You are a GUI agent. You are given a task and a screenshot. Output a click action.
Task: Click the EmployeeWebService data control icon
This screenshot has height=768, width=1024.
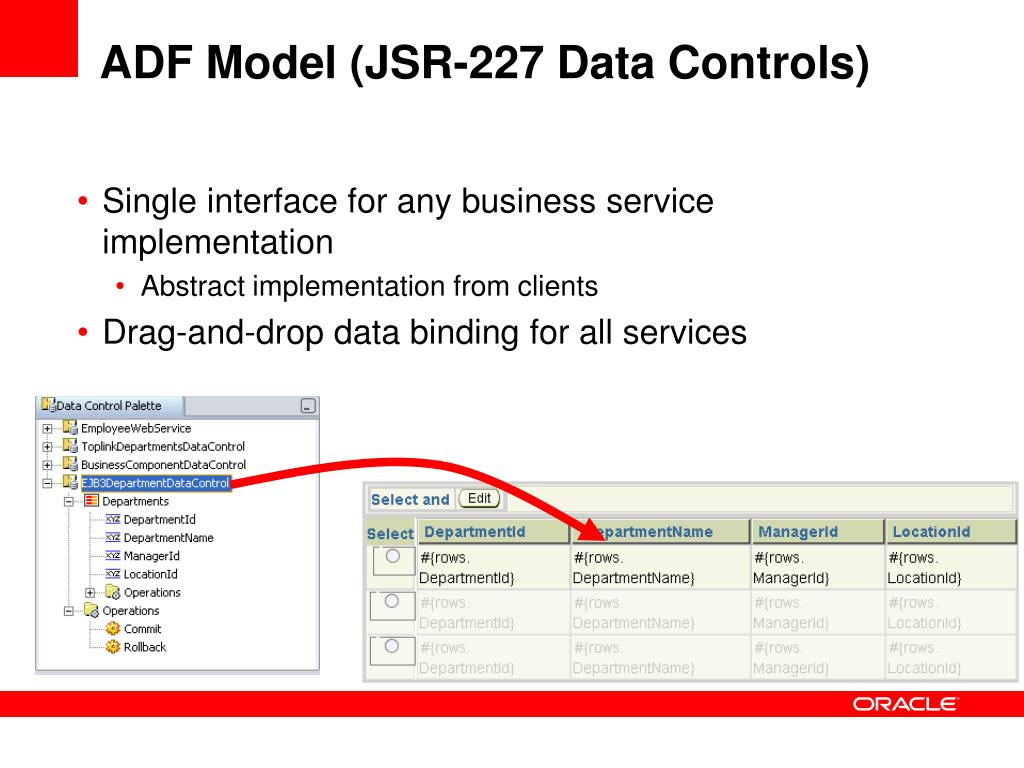coord(70,428)
